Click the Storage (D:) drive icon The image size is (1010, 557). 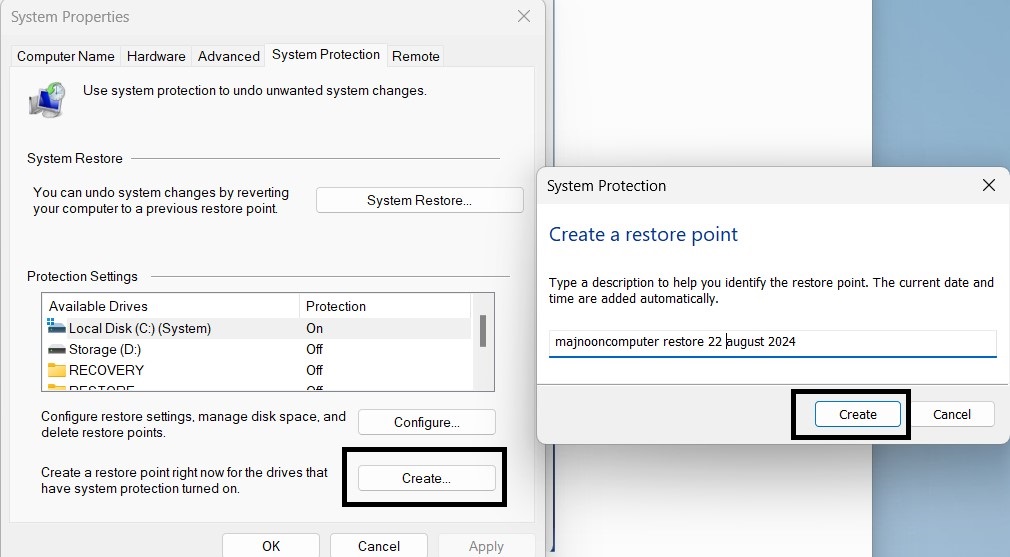coord(57,350)
